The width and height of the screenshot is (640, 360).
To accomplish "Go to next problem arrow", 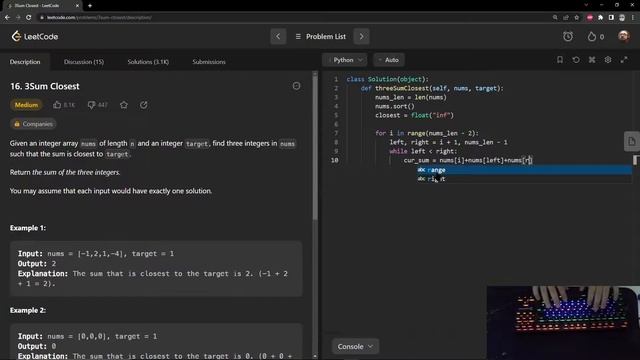I will coord(361,36).
